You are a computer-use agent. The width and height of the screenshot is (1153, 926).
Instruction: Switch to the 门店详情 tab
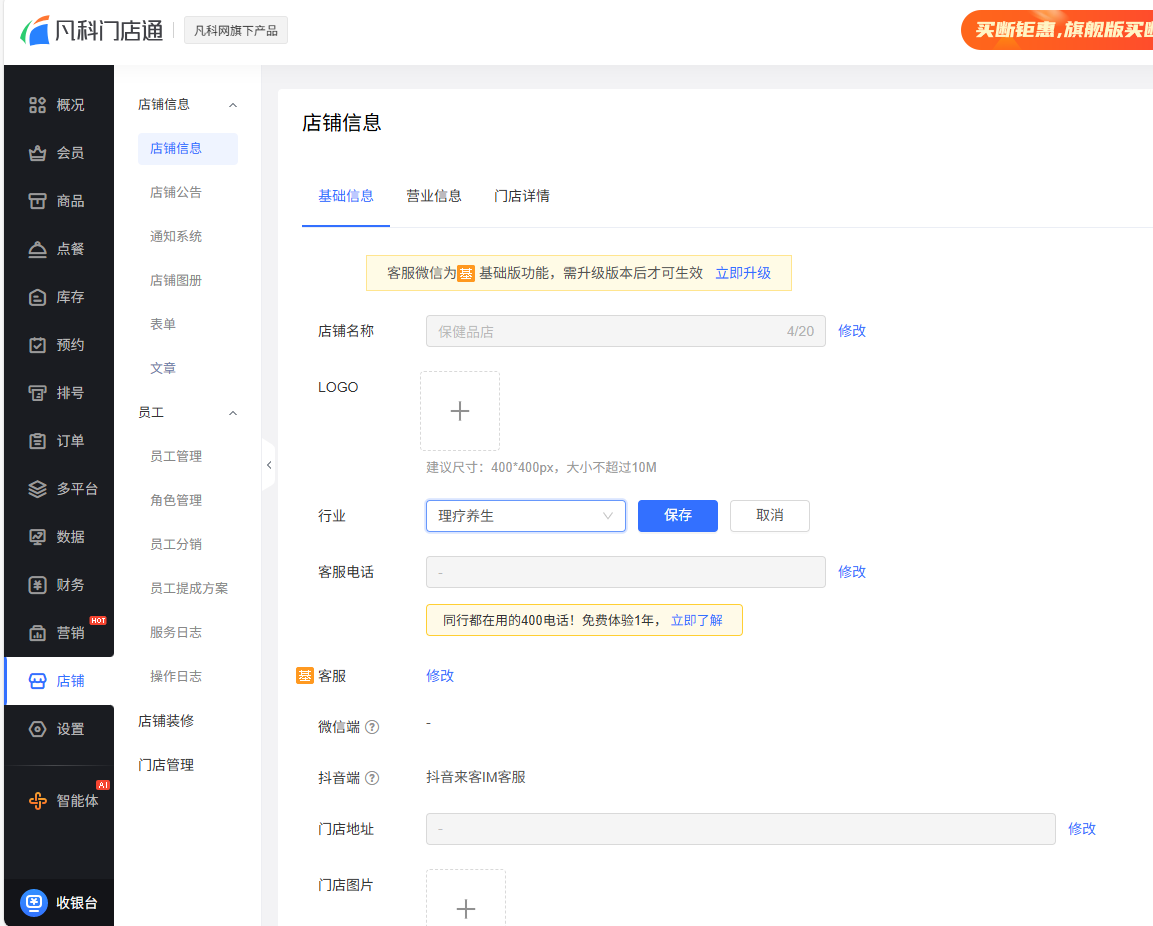point(521,196)
